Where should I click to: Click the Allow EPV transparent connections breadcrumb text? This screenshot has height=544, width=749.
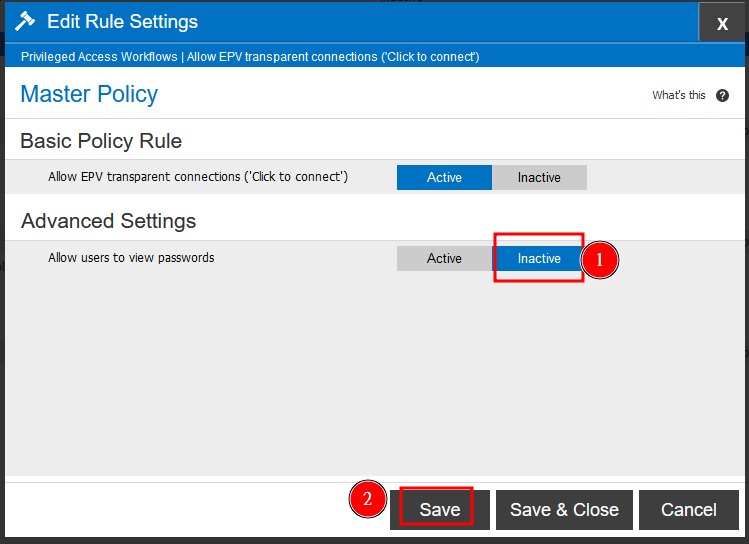(x=333, y=57)
